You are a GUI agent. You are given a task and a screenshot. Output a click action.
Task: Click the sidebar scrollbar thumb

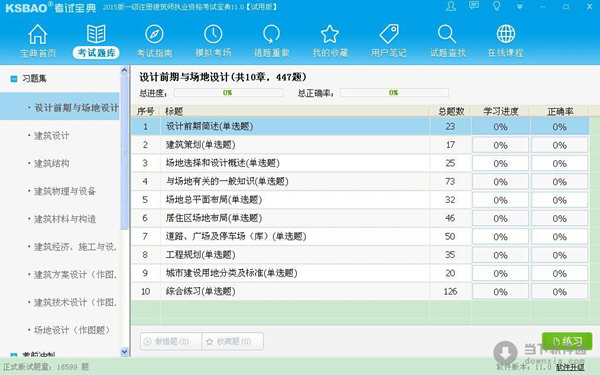pyautogui.click(x=124, y=152)
